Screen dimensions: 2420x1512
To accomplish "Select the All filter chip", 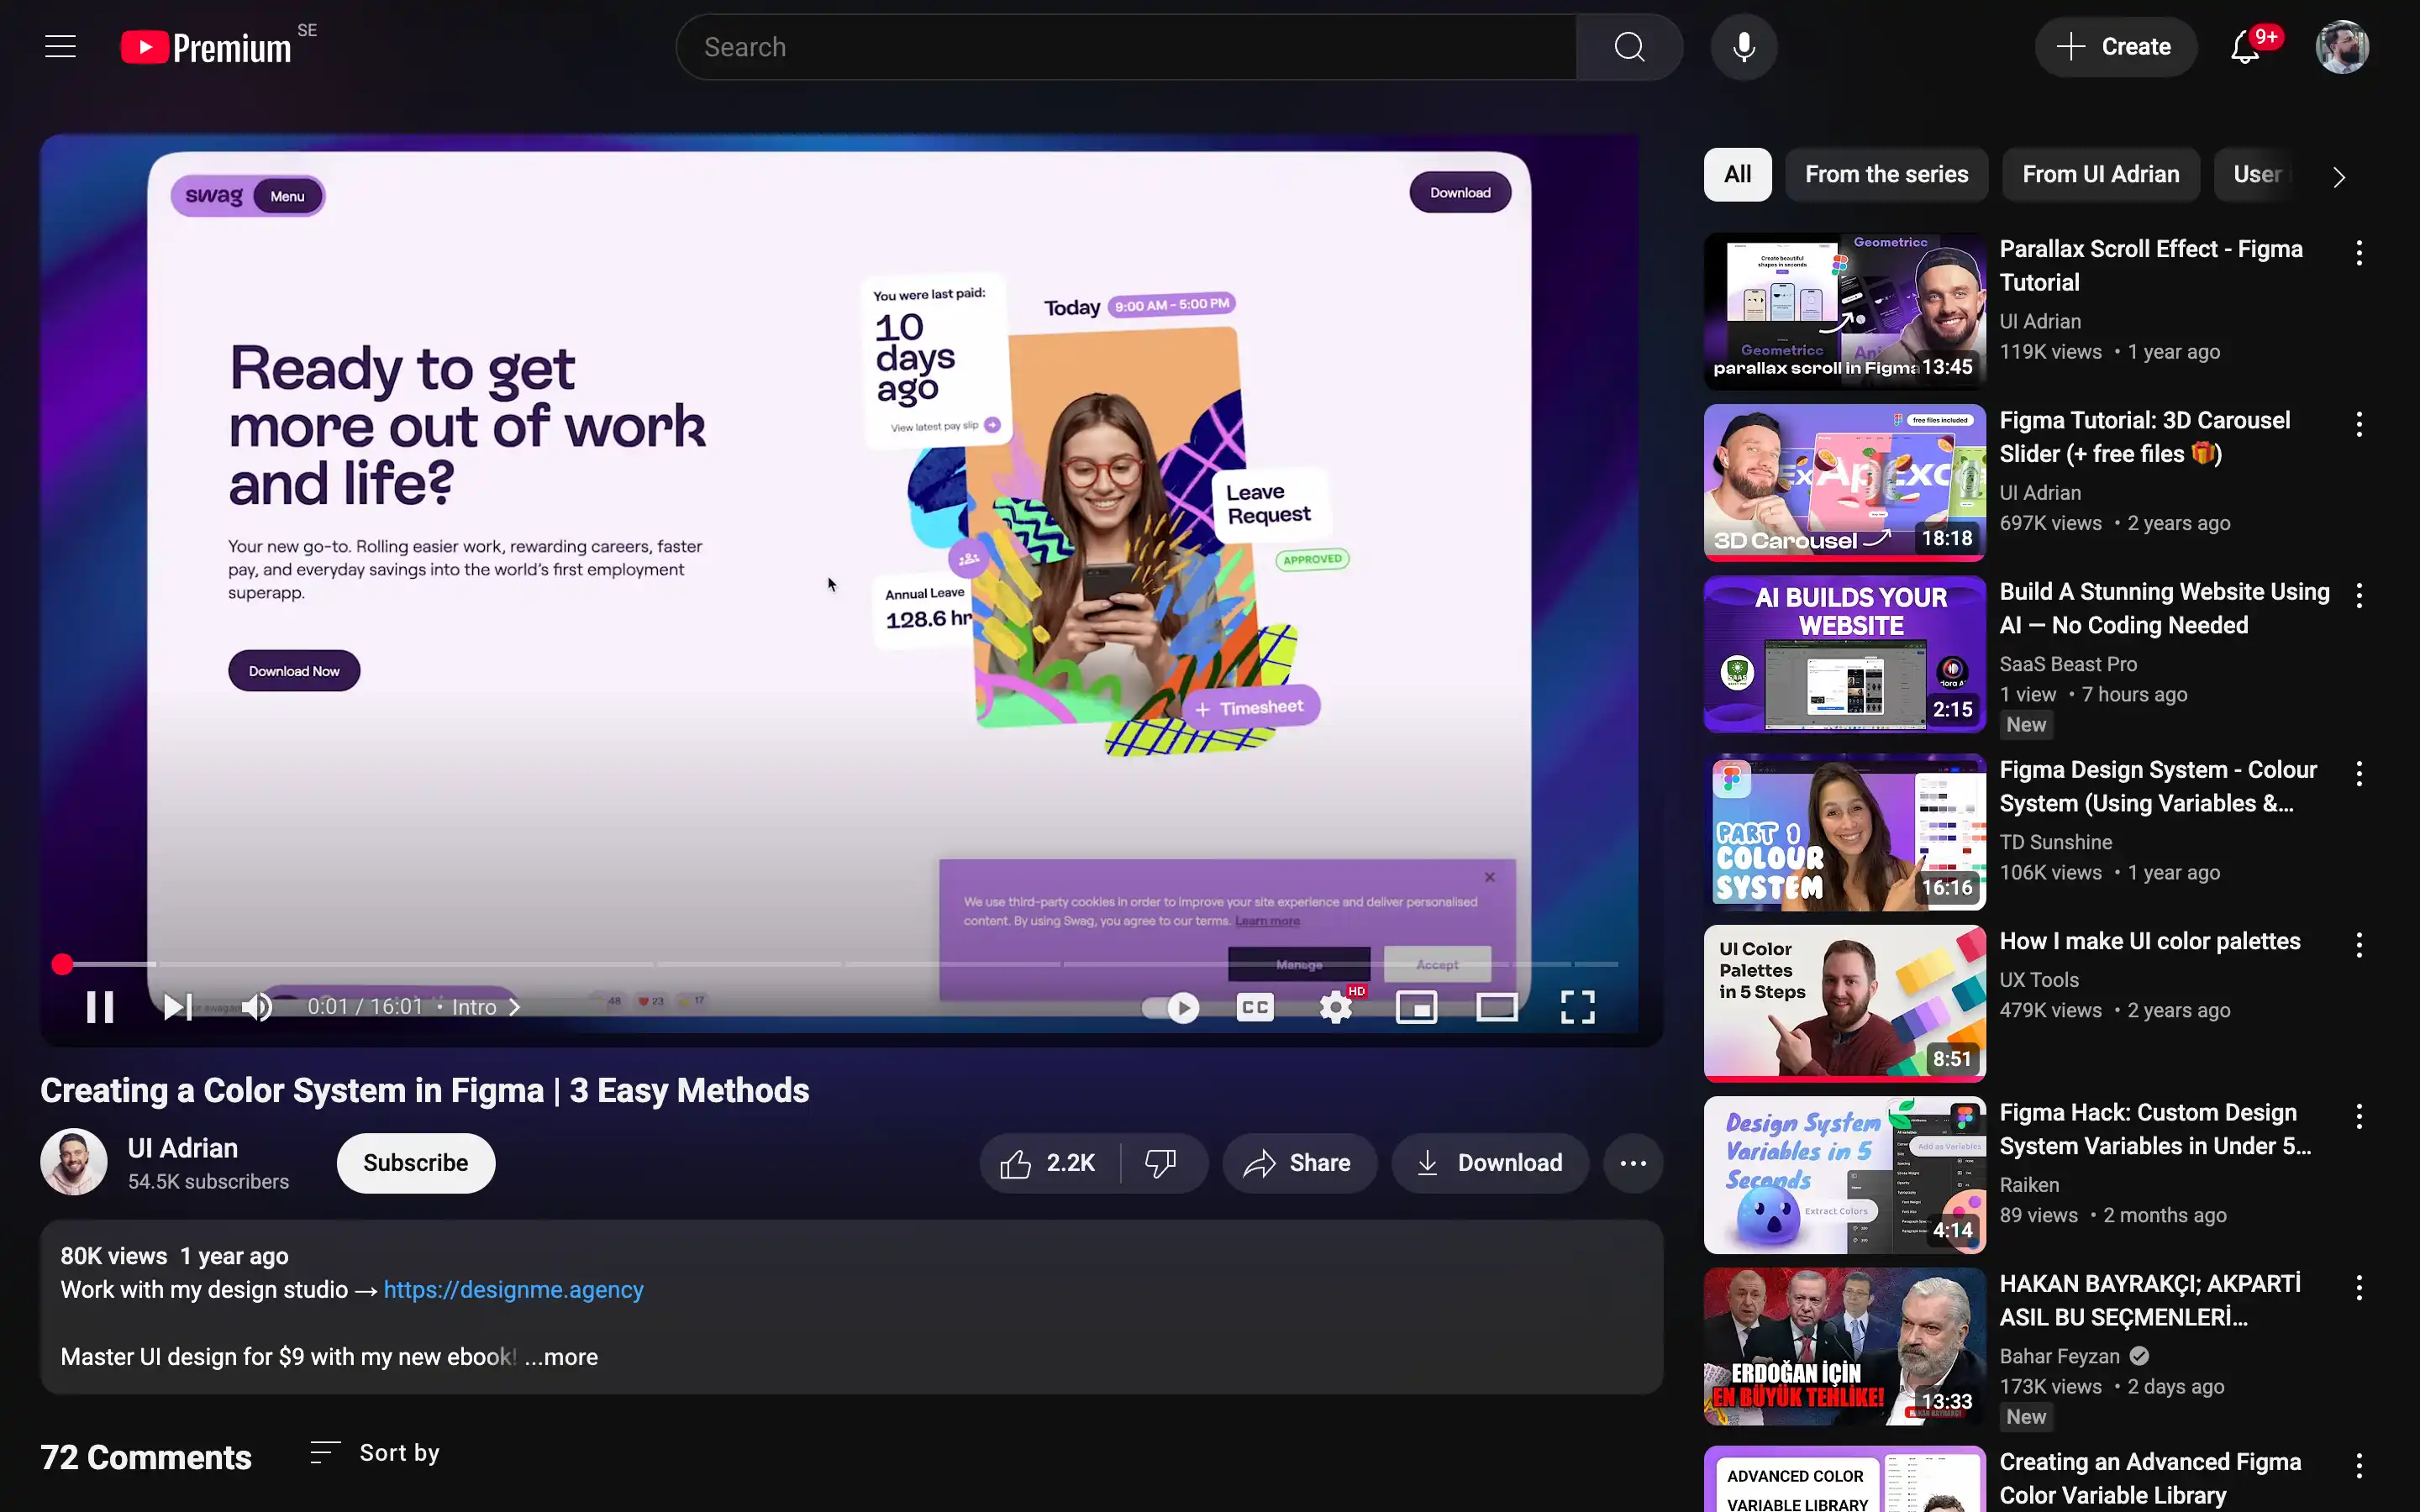I will (1737, 175).
